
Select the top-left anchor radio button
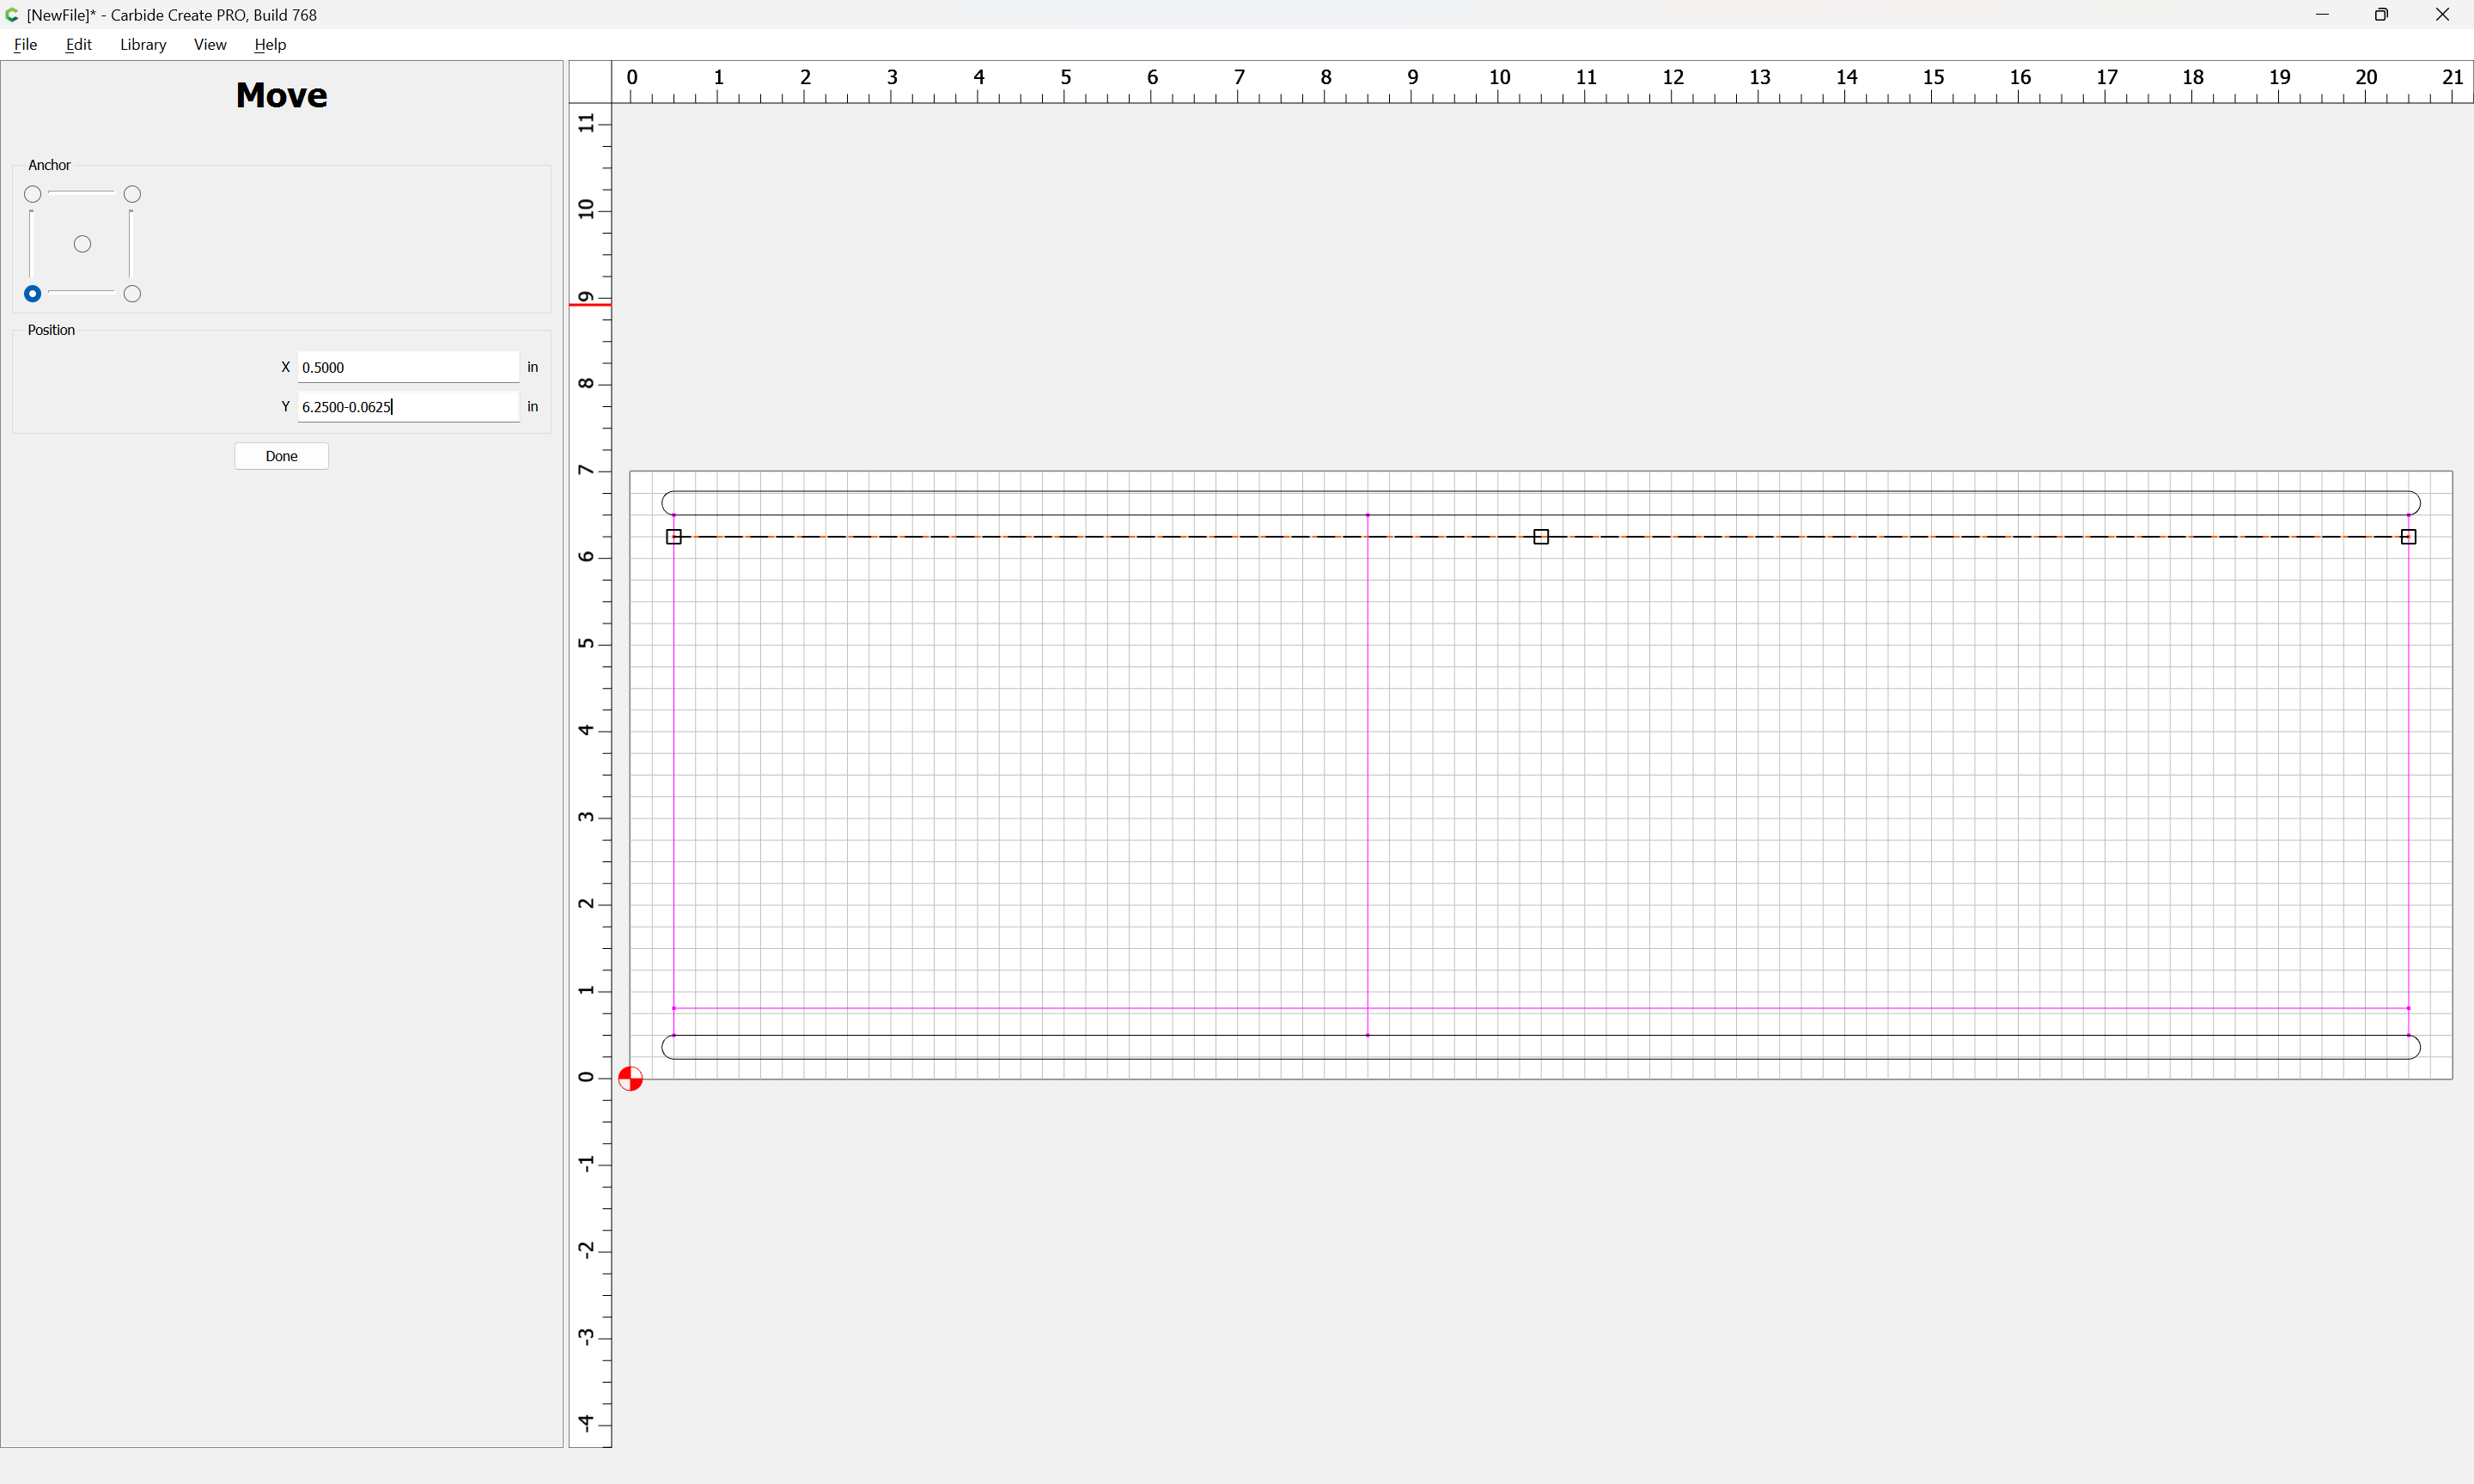33,194
